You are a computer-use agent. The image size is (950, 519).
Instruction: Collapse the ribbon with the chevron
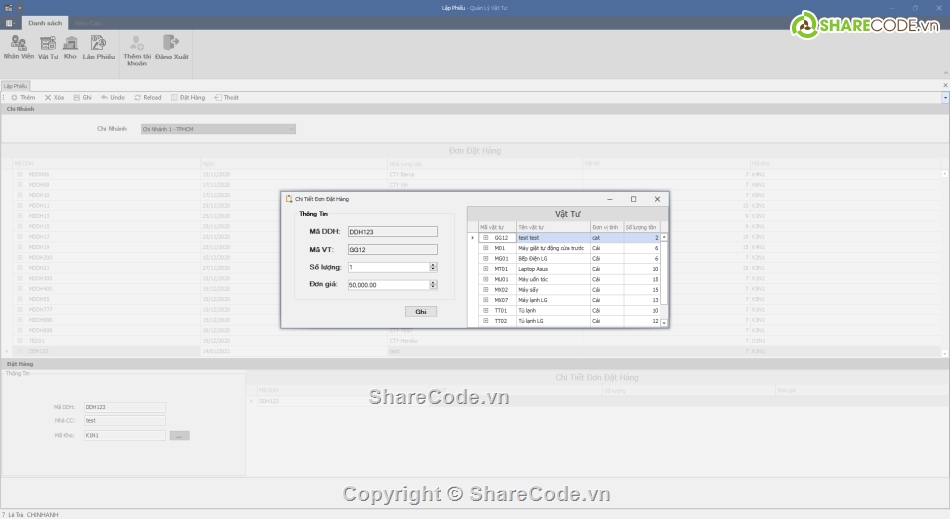click(x=945, y=73)
